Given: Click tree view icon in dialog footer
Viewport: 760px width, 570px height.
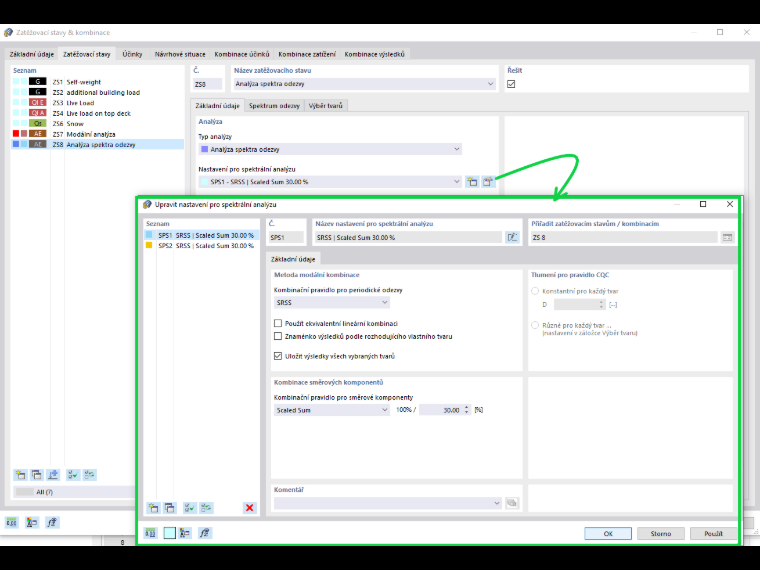Looking at the screenshot, I should tap(185, 533).
